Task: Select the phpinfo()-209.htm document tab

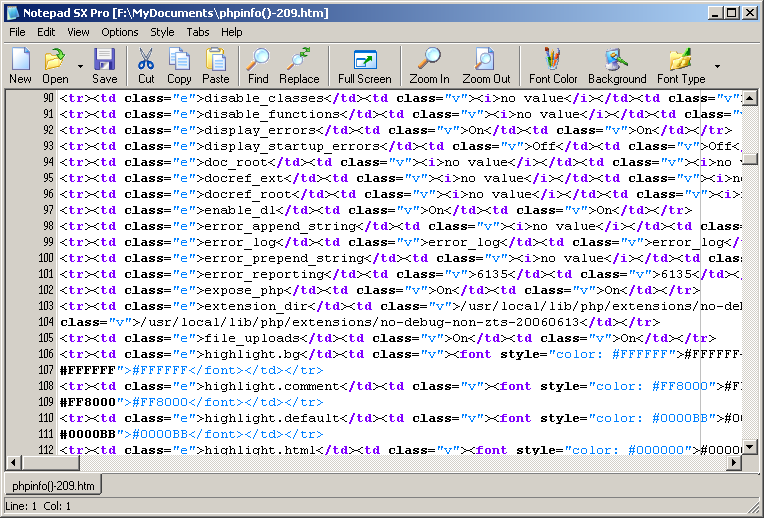Action: click(x=53, y=486)
